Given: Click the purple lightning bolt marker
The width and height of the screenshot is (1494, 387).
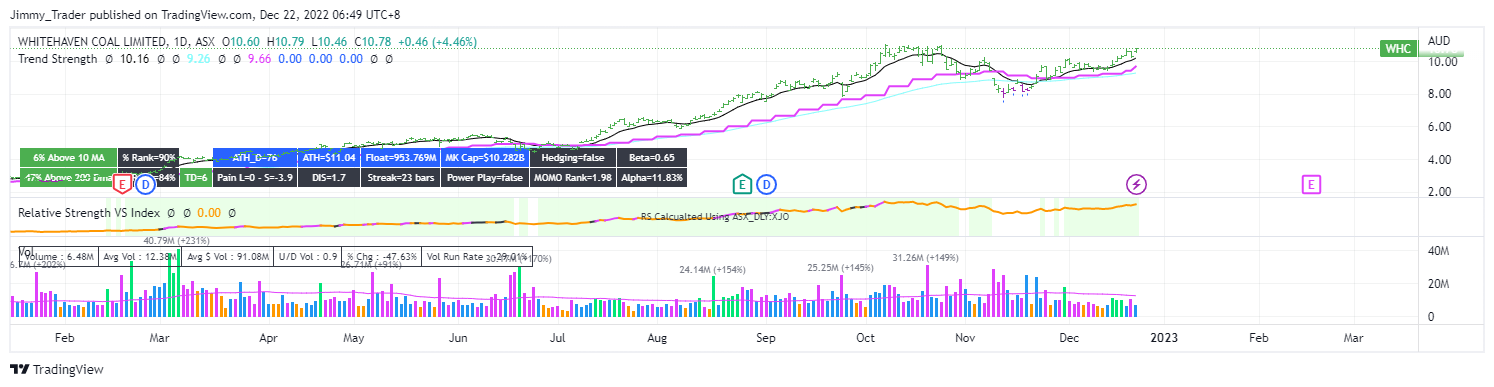Looking at the screenshot, I should coord(1137,184).
